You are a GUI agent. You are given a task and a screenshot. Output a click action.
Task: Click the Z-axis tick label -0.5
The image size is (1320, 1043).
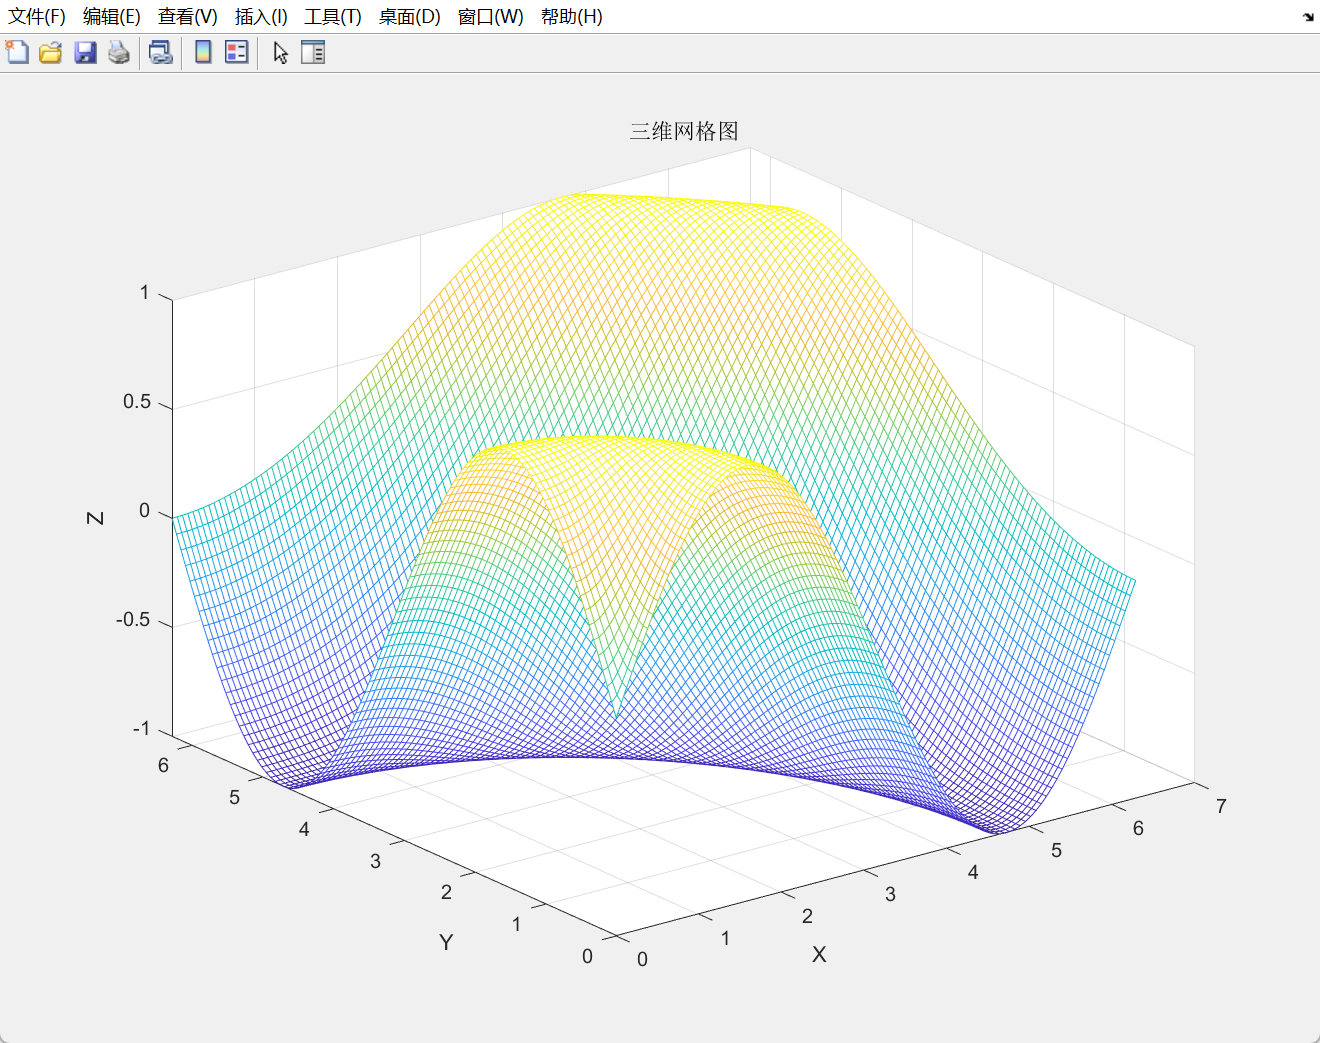[x=133, y=619]
